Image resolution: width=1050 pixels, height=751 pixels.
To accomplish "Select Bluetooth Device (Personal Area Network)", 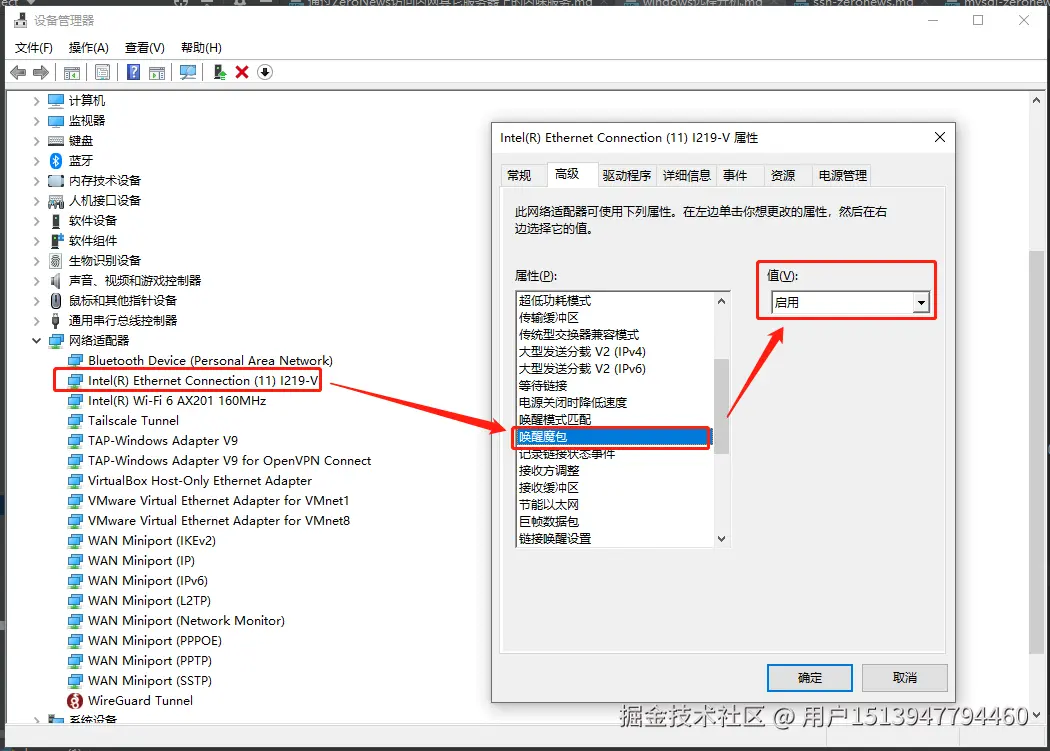I will [210, 360].
